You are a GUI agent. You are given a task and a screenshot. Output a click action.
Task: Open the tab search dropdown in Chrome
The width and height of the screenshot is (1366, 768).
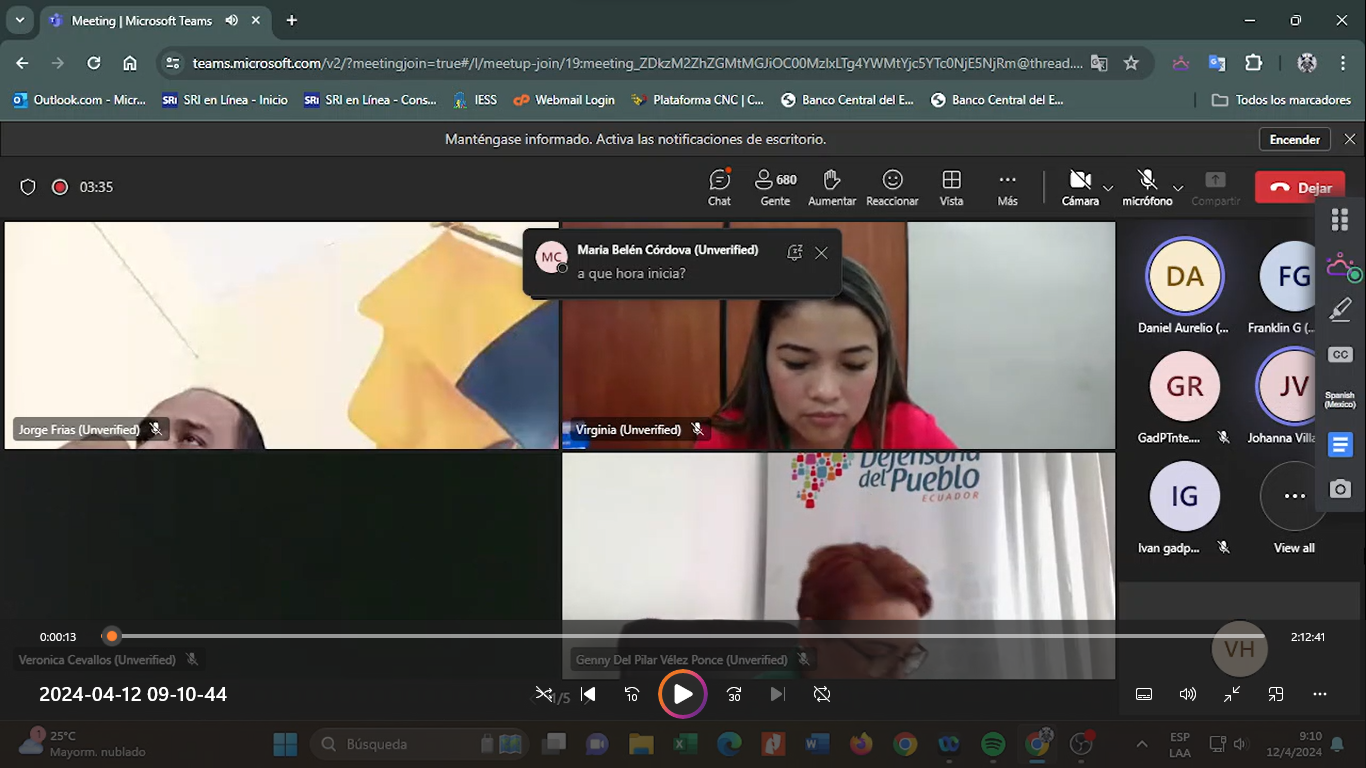tap(19, 20)
